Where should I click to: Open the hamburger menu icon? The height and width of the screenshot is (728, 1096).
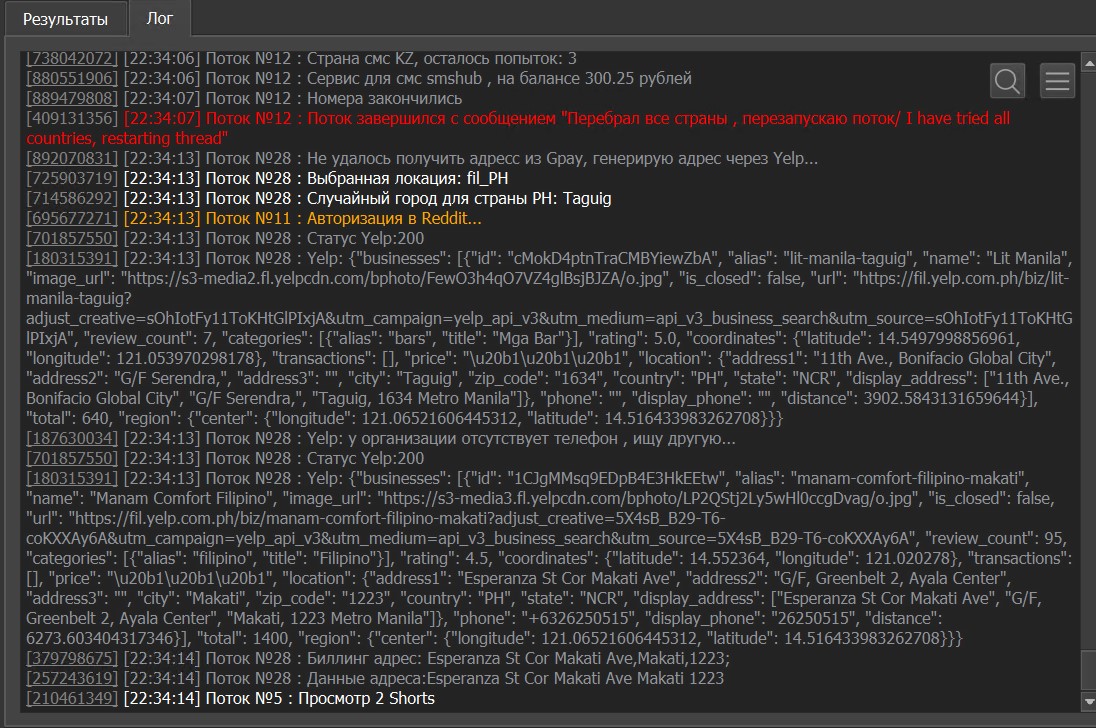1057,81
